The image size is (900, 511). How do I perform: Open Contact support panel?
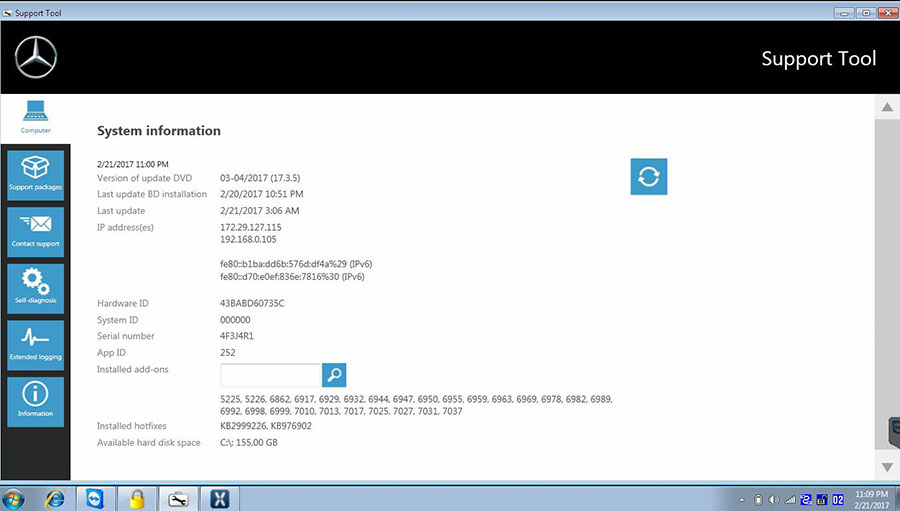[36, 232]
